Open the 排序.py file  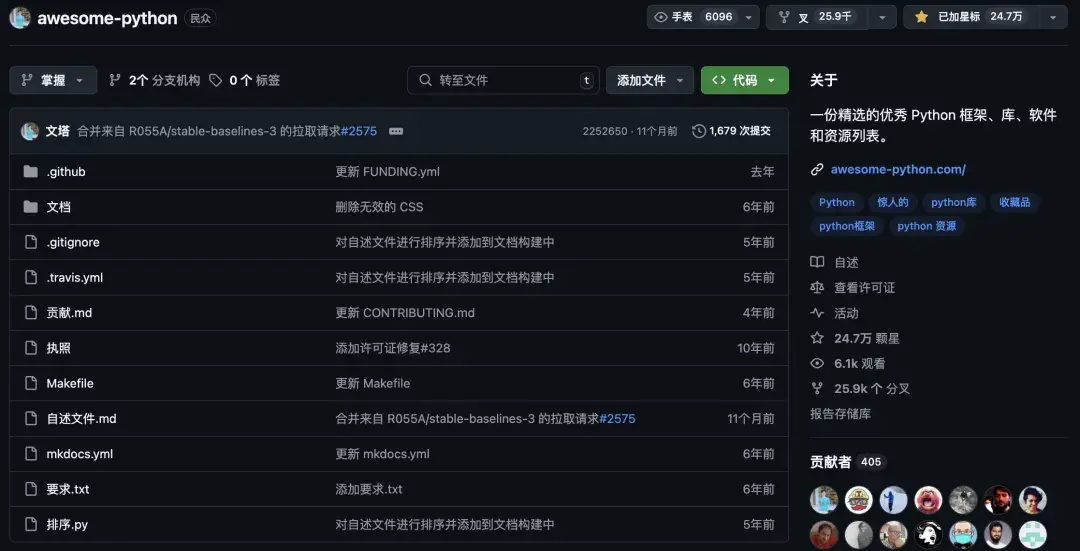[x=67, y=525]
